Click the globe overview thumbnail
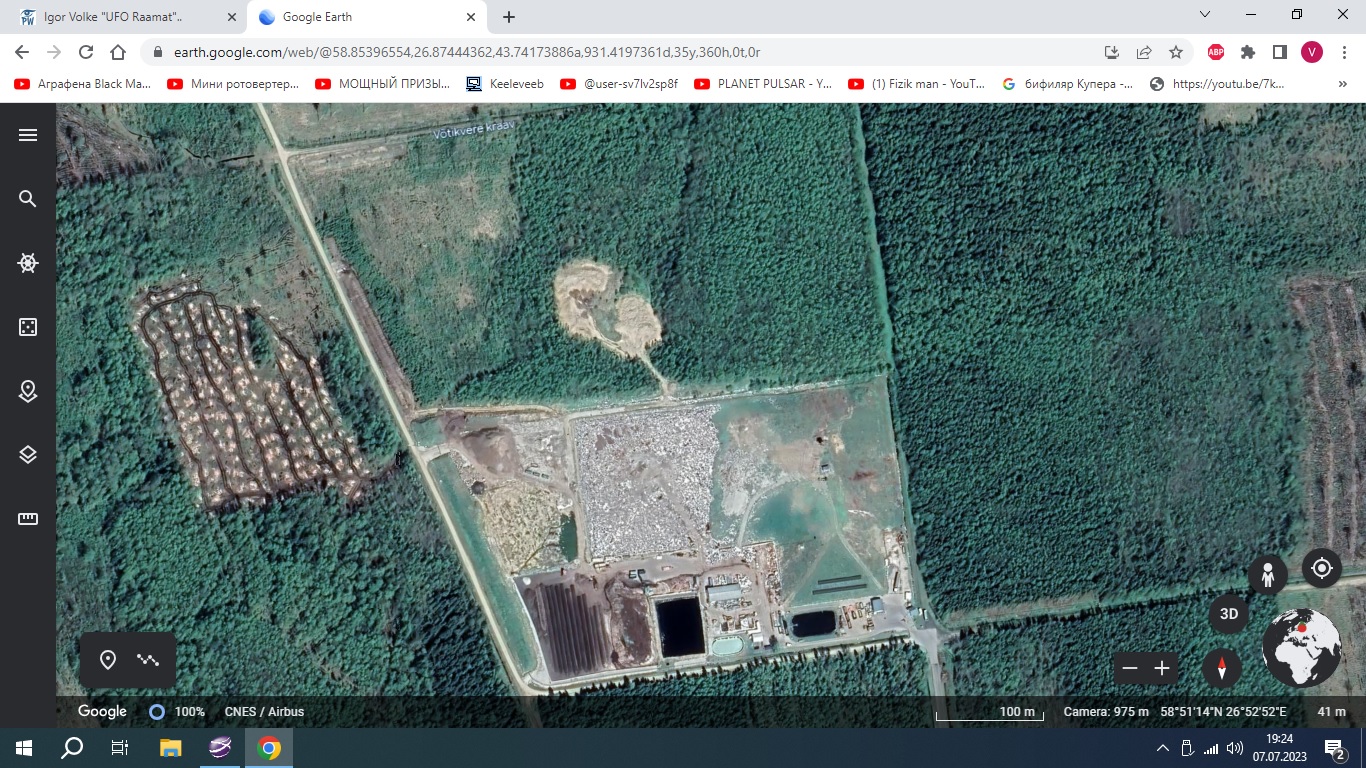 [1301, 647]
